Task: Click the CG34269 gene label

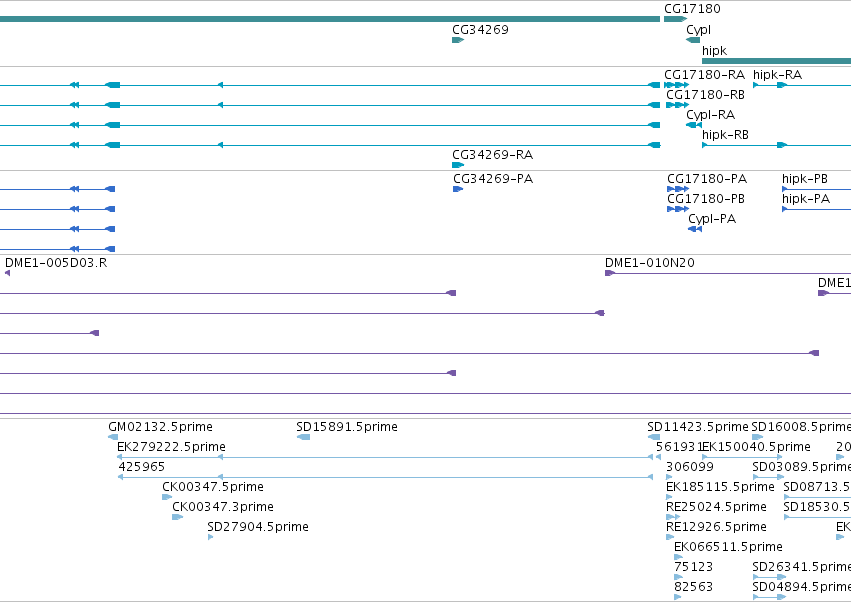Action: click(x=480, y=30)
